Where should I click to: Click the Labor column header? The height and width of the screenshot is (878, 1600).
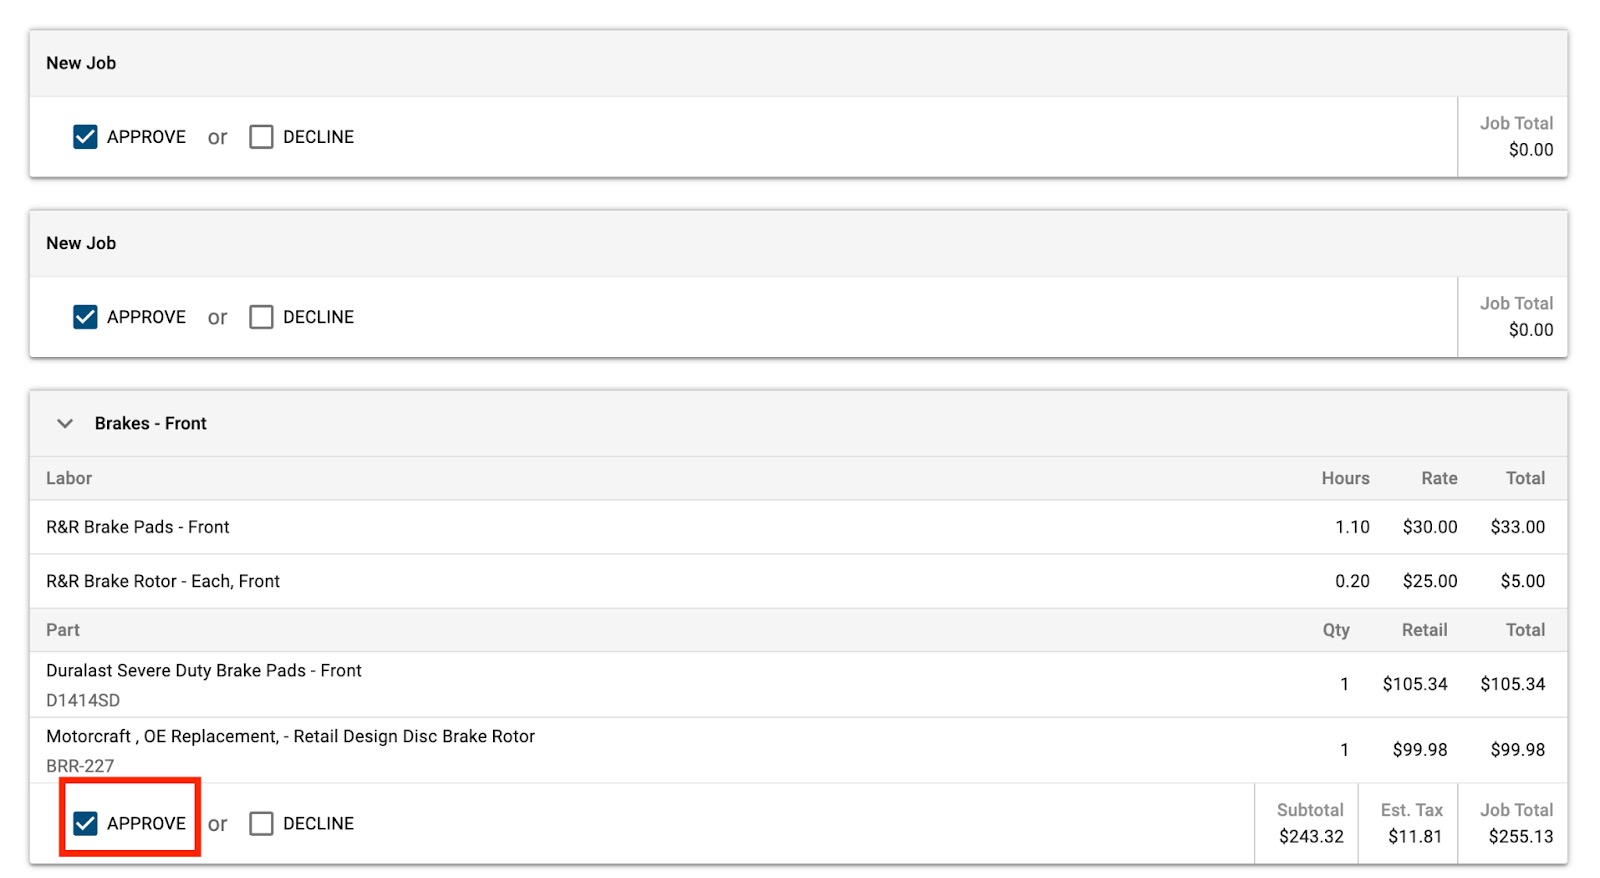point(69,478)
